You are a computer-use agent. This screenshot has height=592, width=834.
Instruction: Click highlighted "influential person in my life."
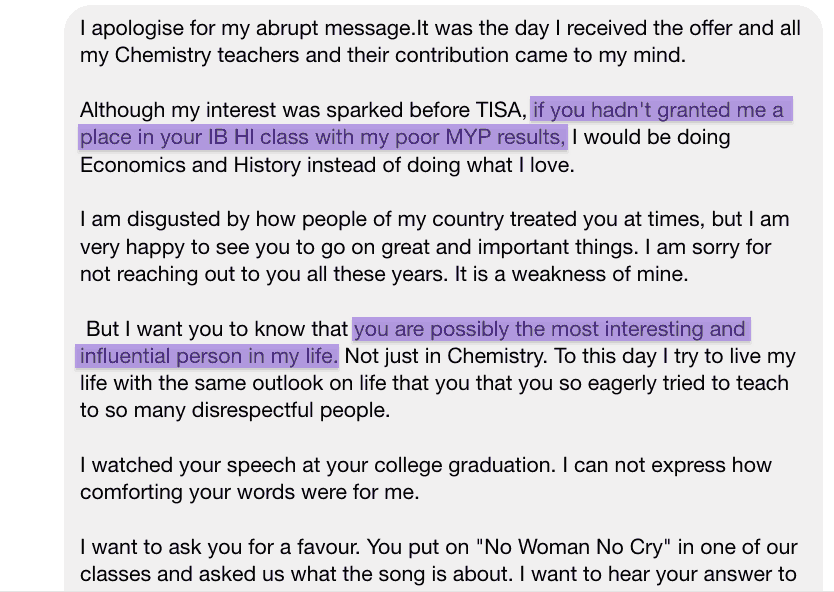[209, 356]
